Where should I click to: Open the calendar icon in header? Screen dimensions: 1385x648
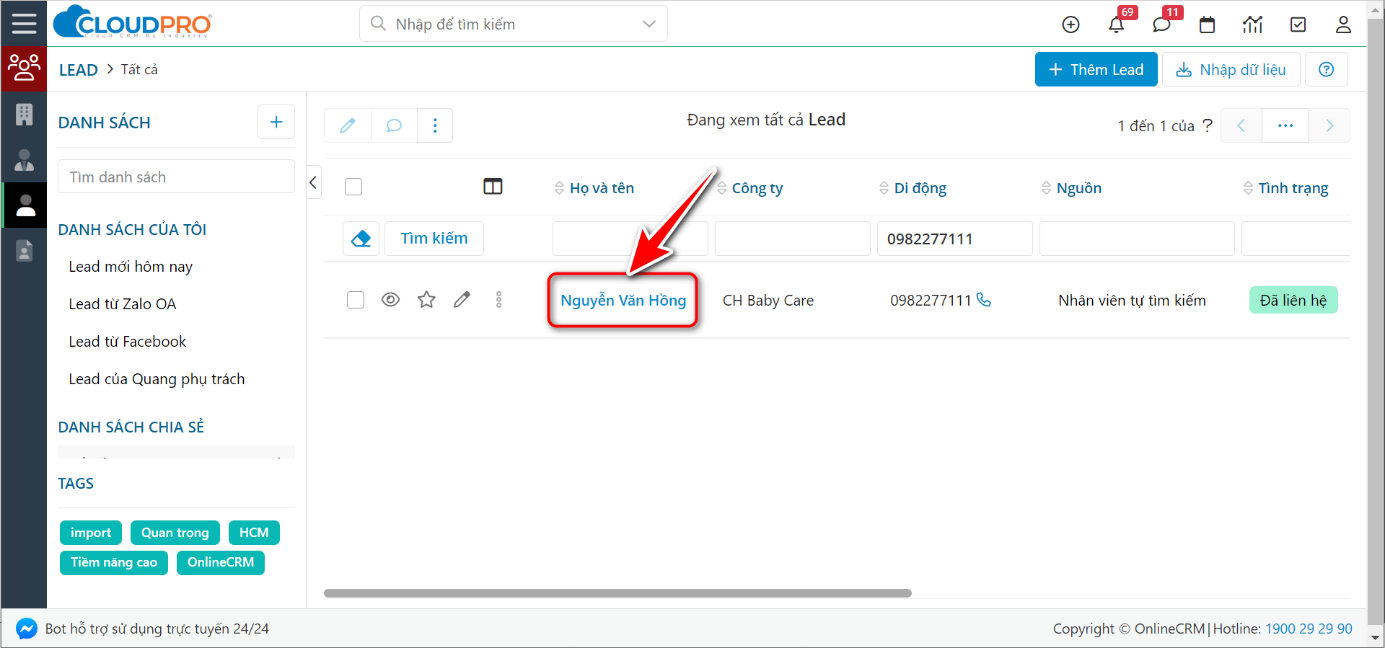pyautogui.click(x=1207, y=25)
